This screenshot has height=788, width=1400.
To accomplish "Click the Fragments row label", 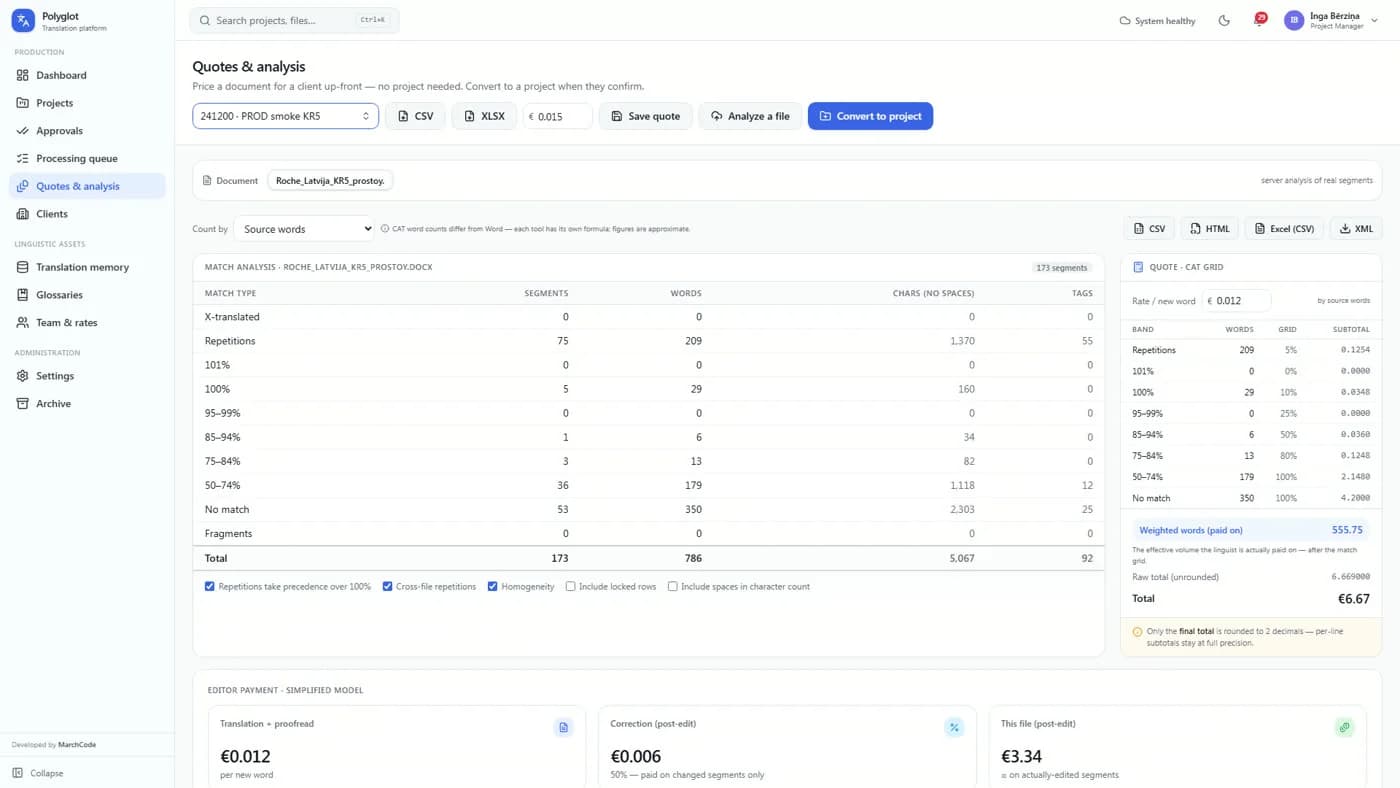I will point(229,534).
